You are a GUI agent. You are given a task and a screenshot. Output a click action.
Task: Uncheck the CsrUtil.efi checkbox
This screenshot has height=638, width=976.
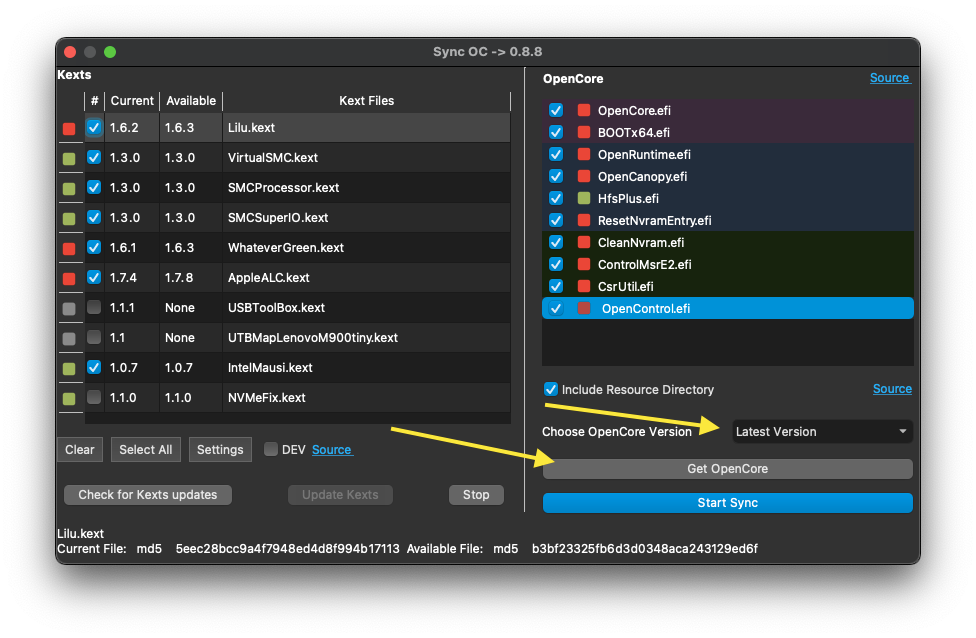pos(556,286)
